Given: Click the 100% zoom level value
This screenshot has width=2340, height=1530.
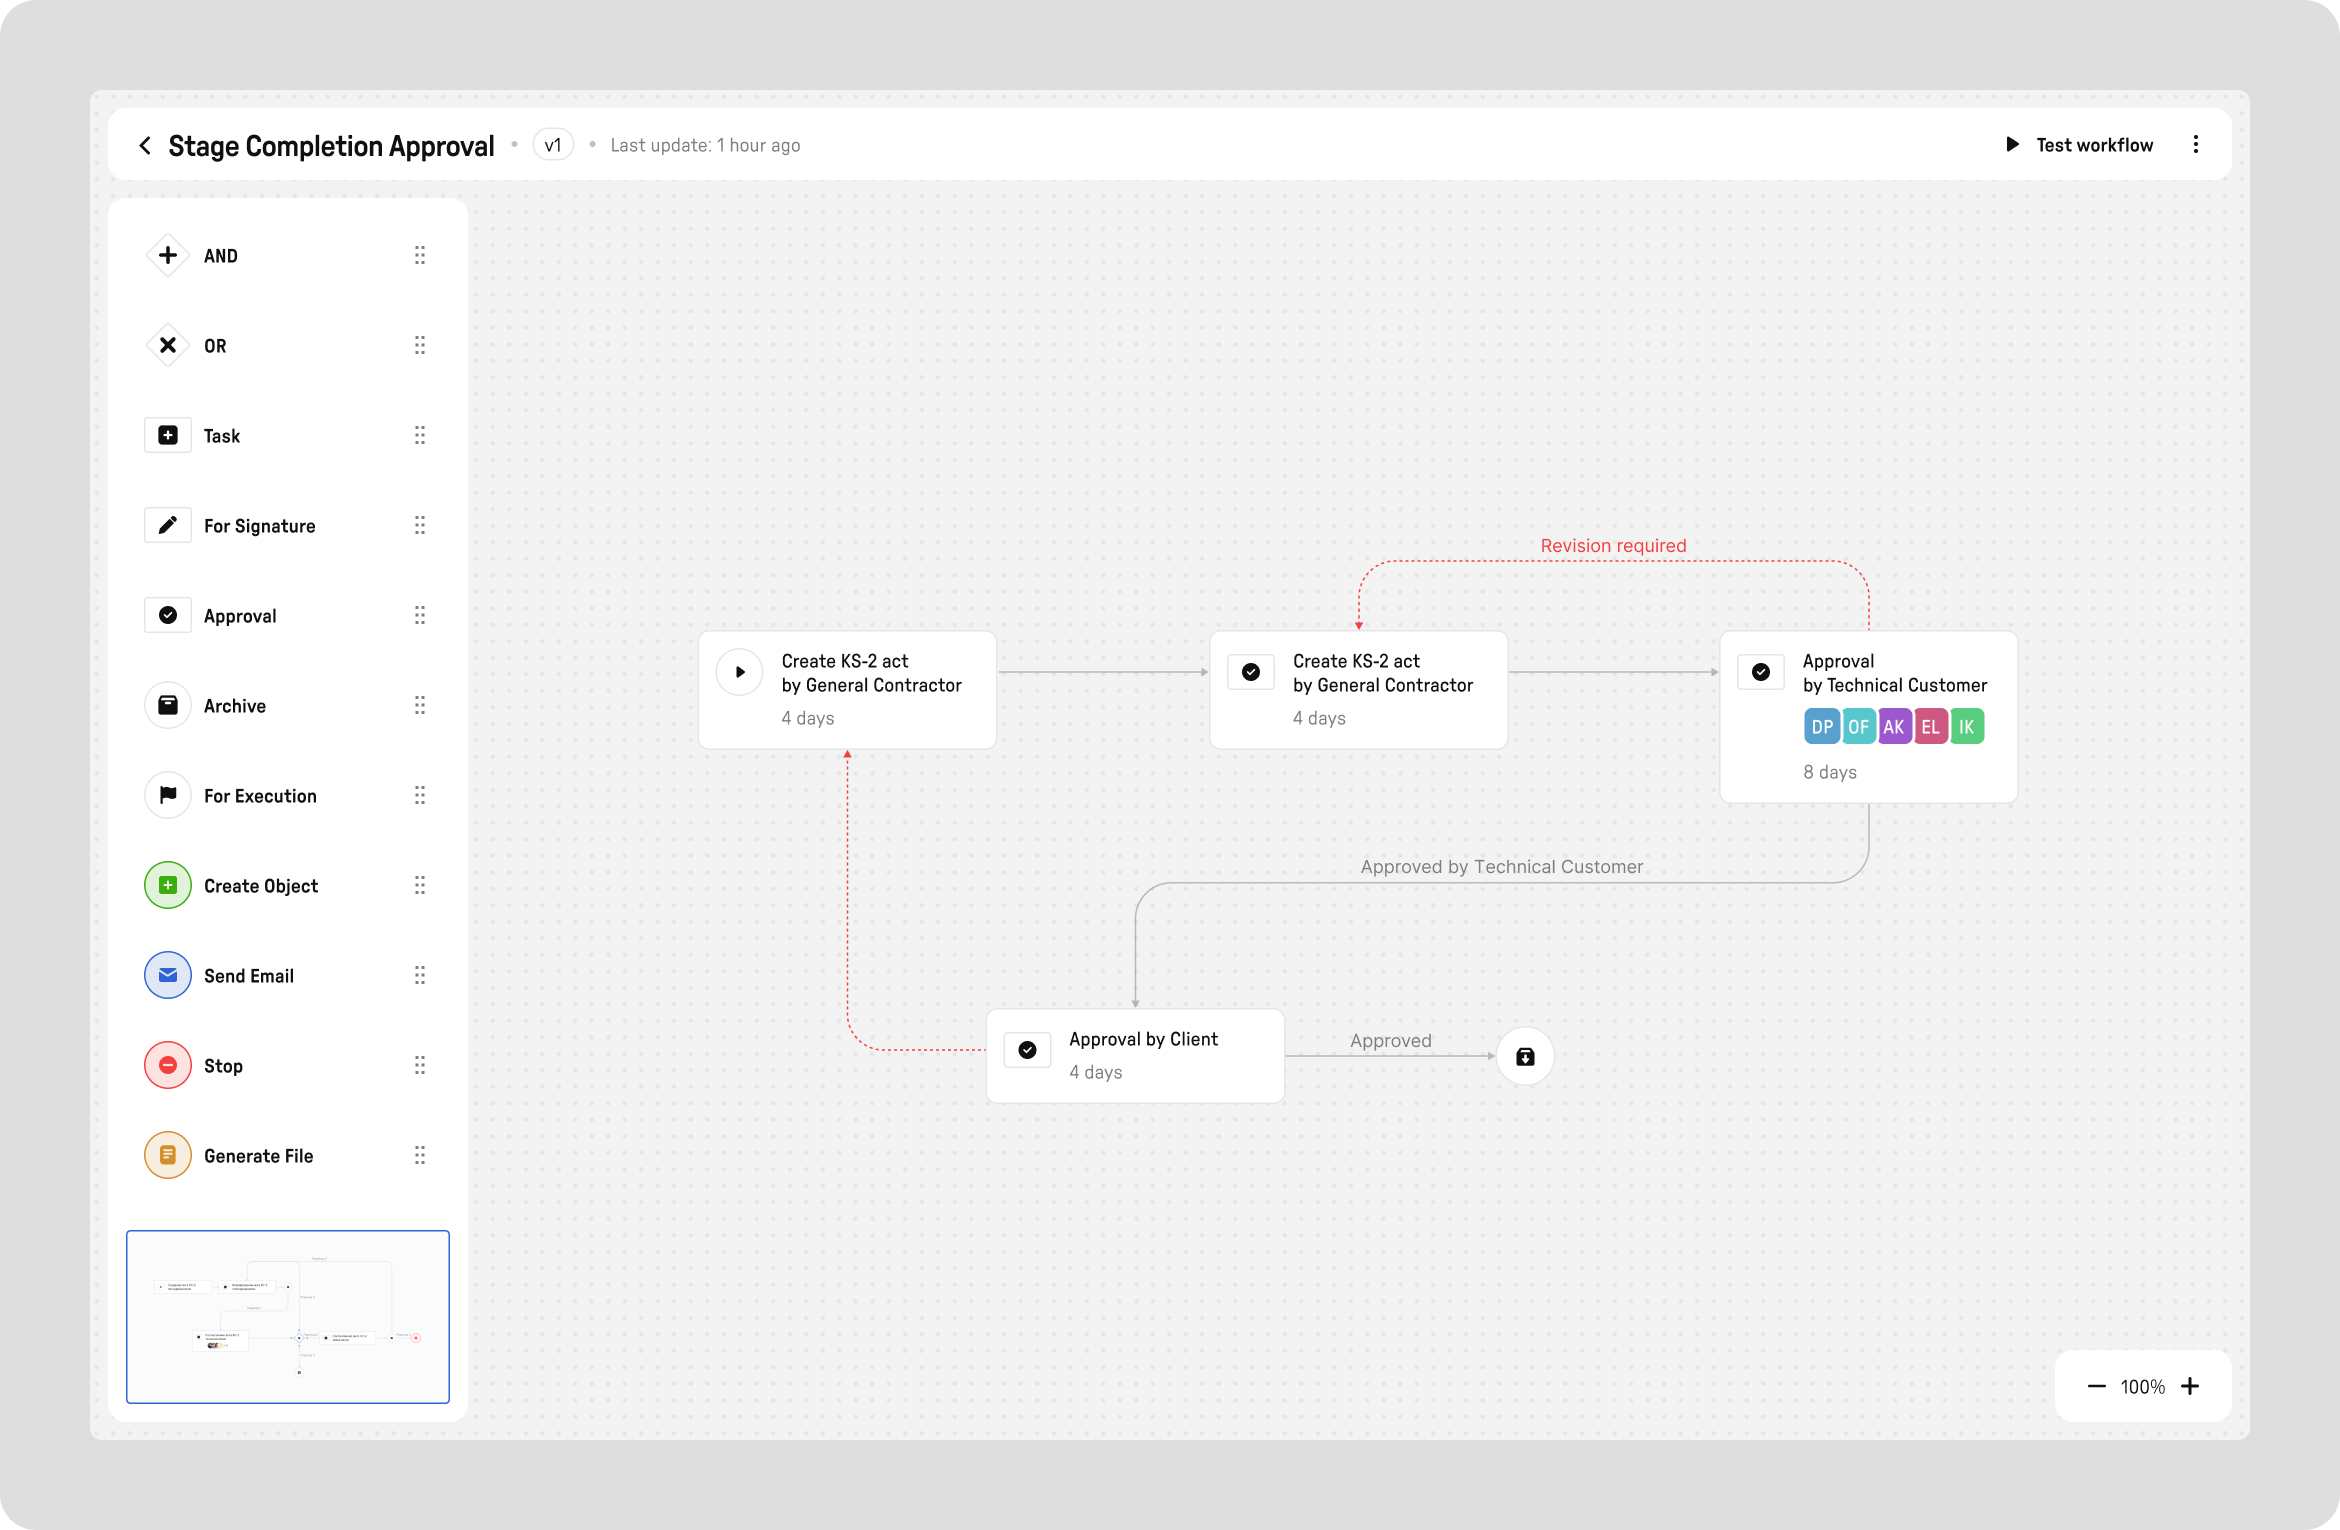Looking at the screenshot, I should [2143, 1387].
